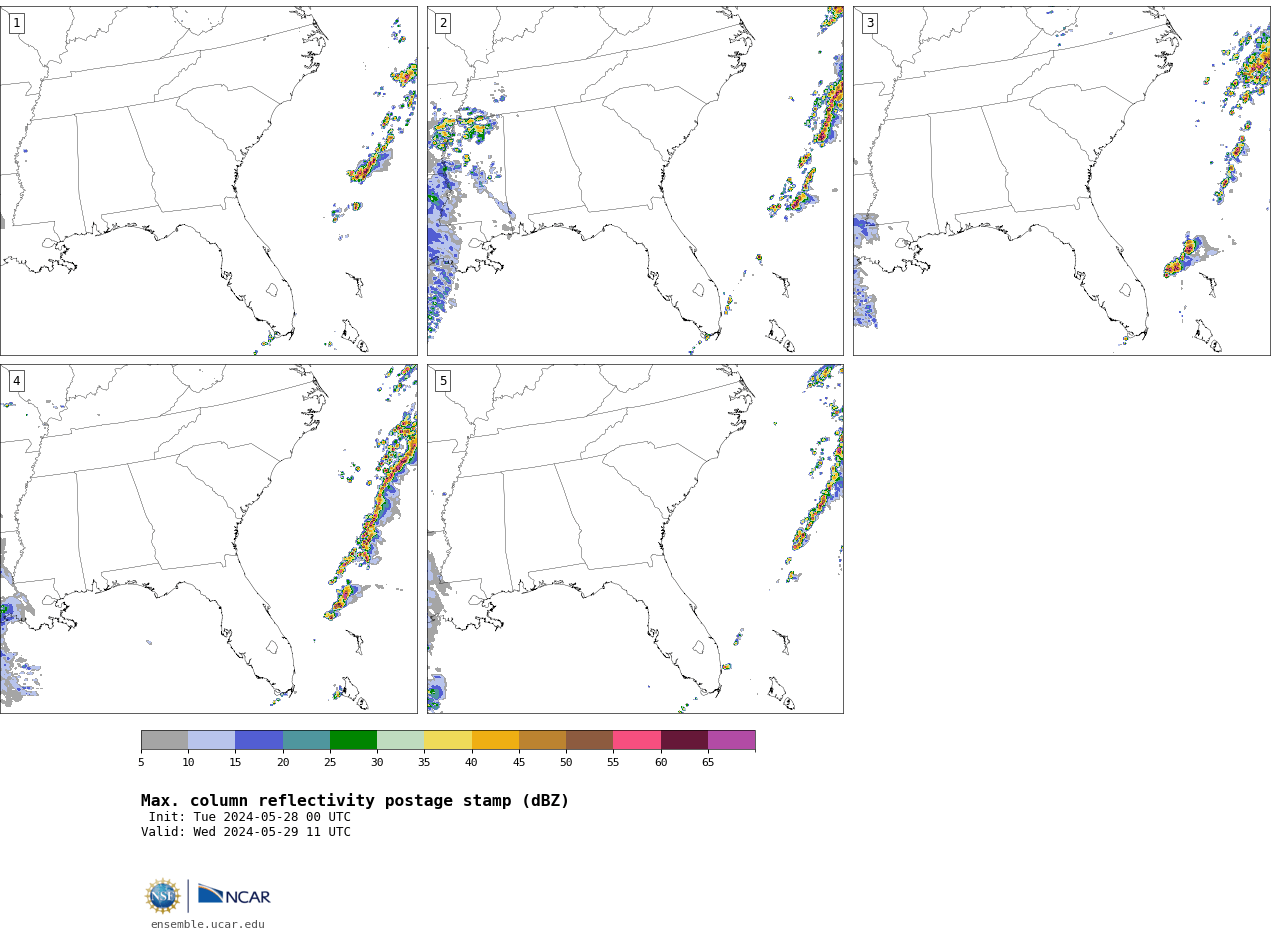This screenshot has width=1280, height=936.
Task: Open ensemble member 1 postage stamp map
Action: click(208, 181)
